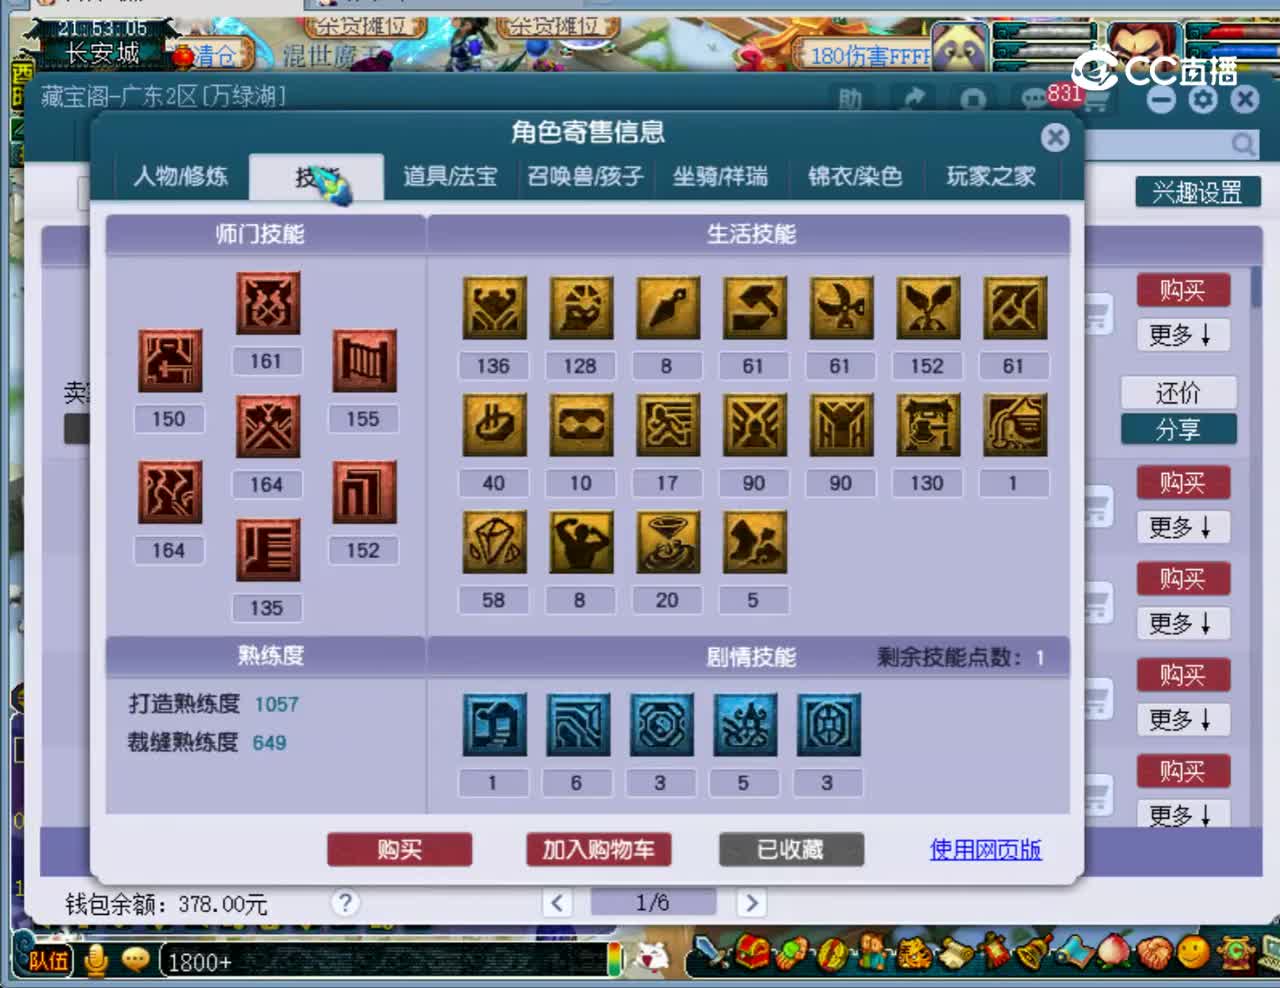Click the life skill icon with level 10

click(581, 425)
